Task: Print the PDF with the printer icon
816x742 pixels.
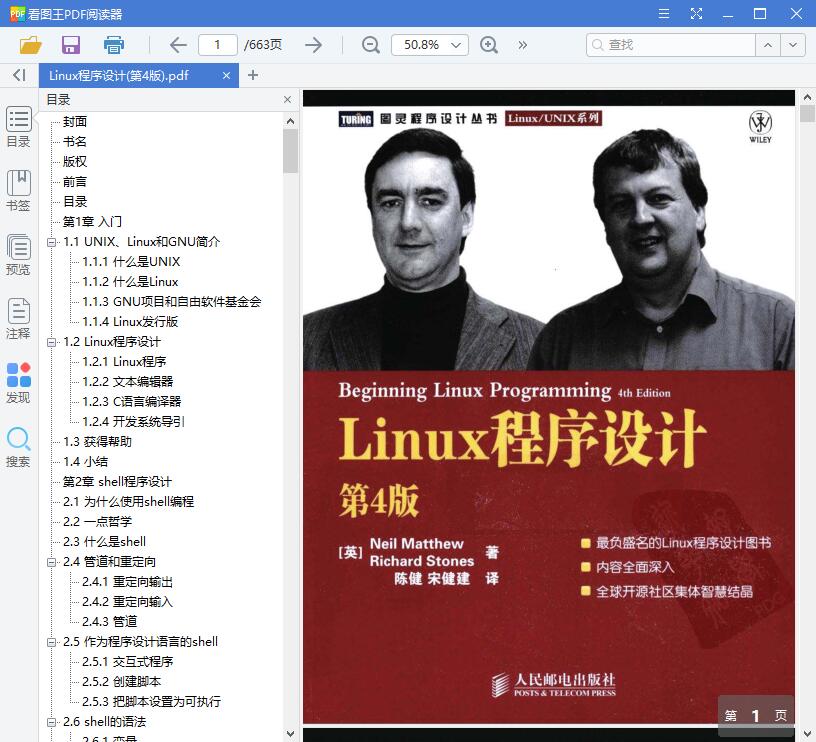Action: pos(113,45)
